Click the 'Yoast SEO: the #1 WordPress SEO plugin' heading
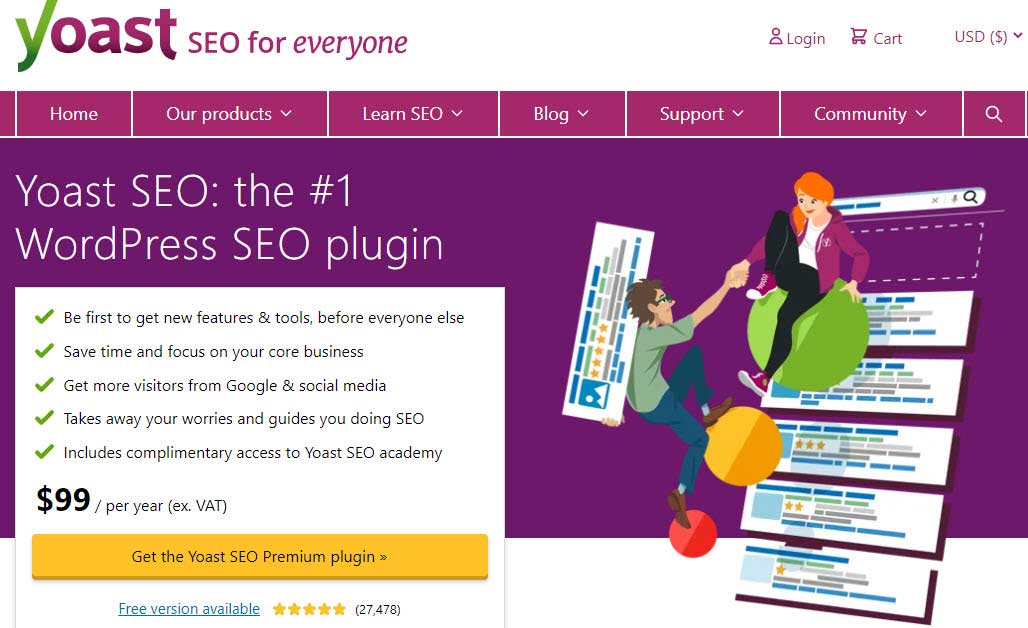This screenshot has height=628, width=1028. pyautogui.click(x=229, y=218)
